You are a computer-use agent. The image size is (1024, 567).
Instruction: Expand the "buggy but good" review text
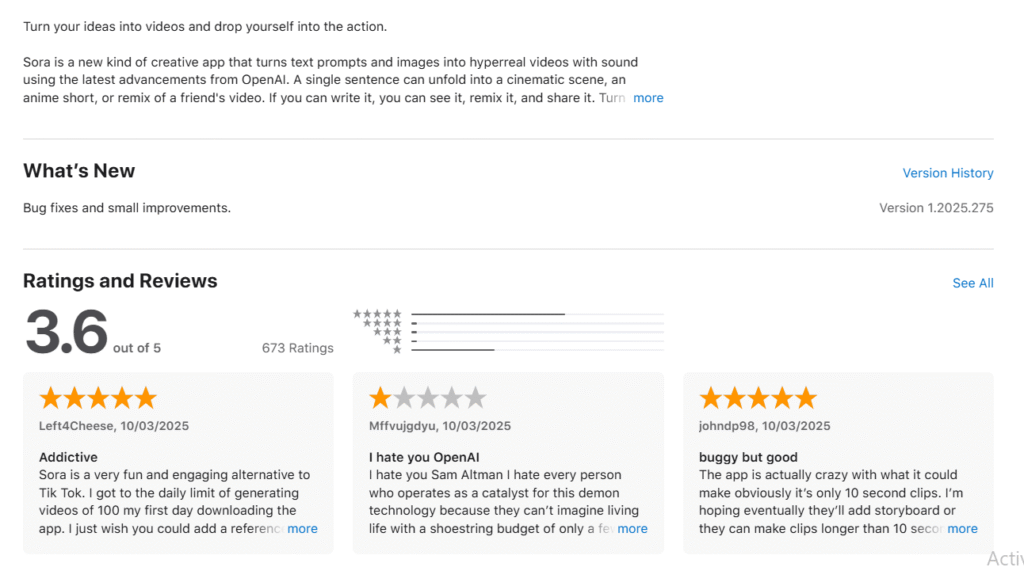click(962, 529)
